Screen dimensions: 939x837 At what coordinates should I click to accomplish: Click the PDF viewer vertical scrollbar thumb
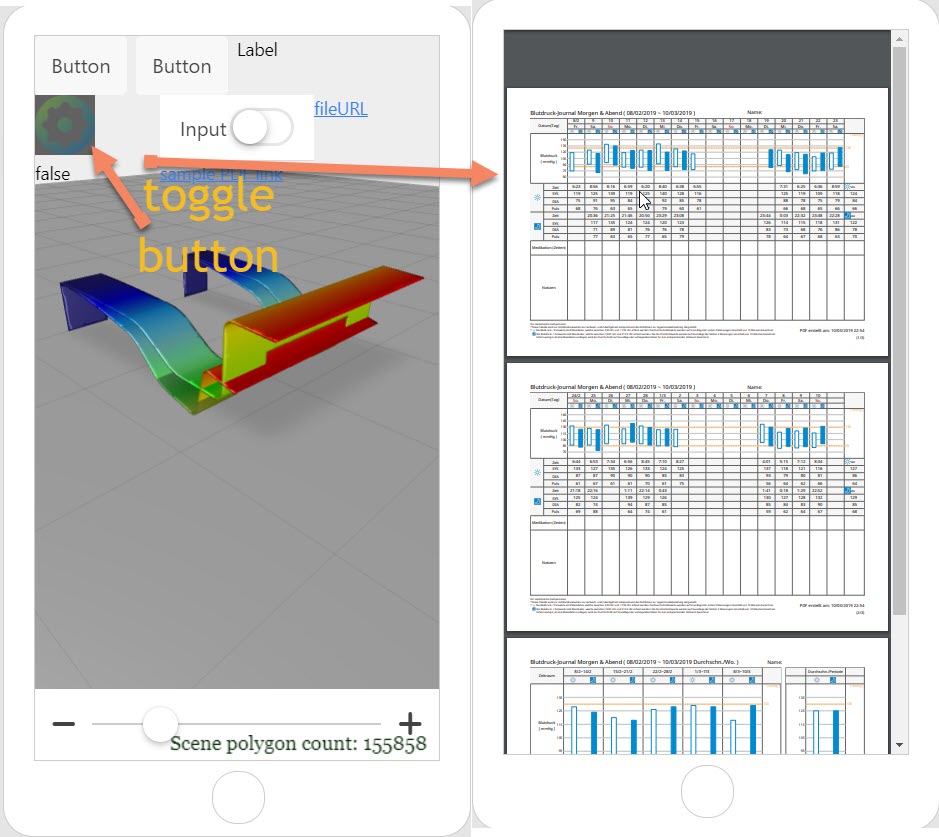(900, 330)
